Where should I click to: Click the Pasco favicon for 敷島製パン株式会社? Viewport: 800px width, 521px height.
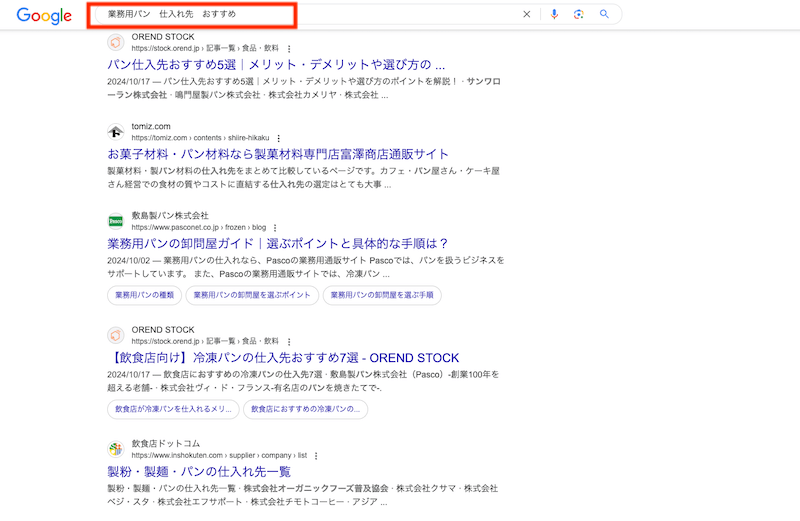116,221
